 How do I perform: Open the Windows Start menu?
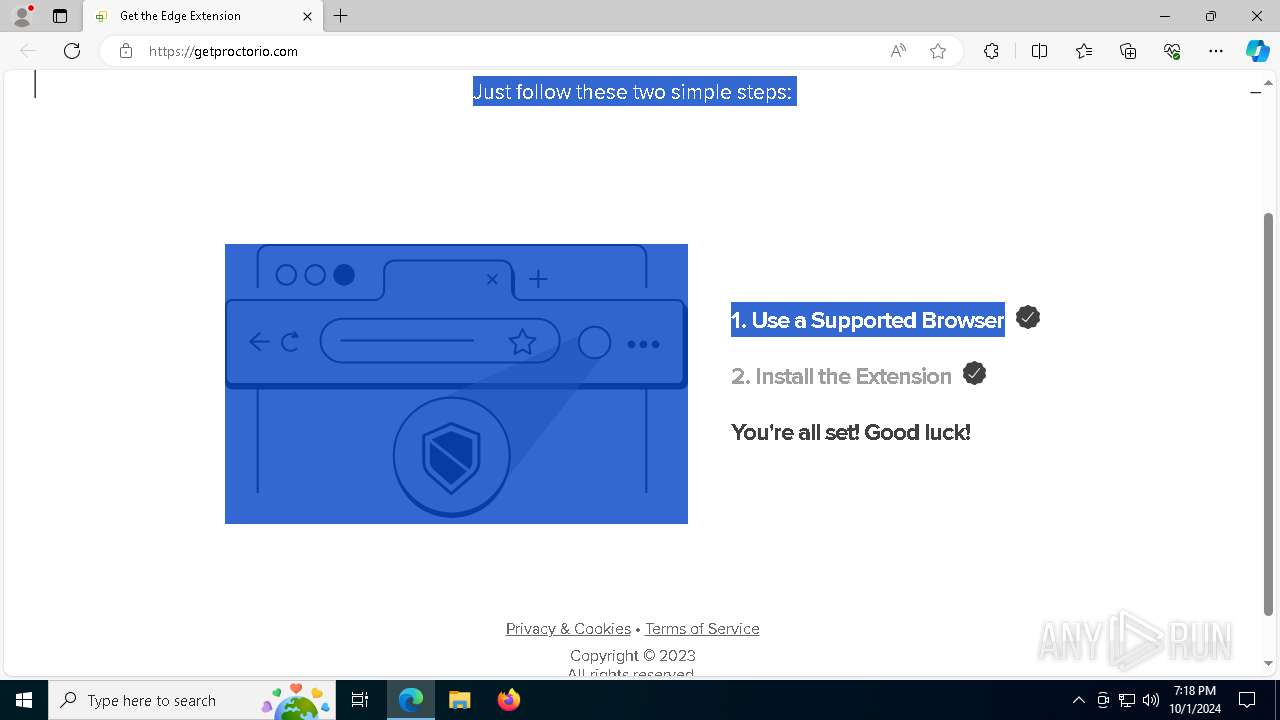click(x=24, y=700)
